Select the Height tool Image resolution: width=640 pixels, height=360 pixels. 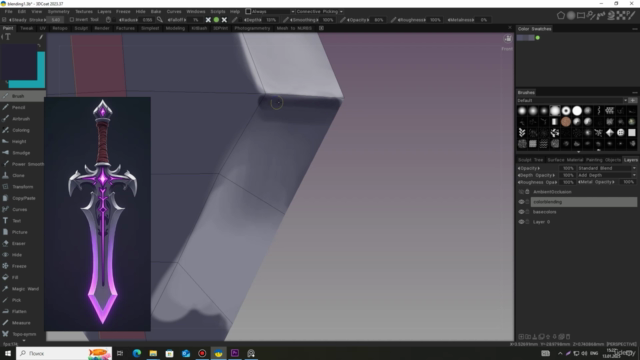pos(22,141)
